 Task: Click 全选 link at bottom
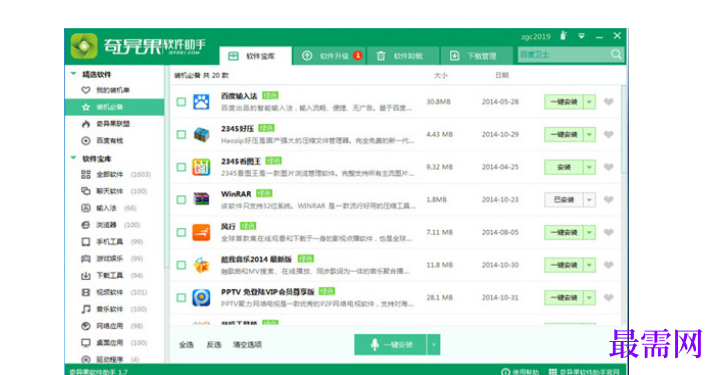[x=186, y=345]
